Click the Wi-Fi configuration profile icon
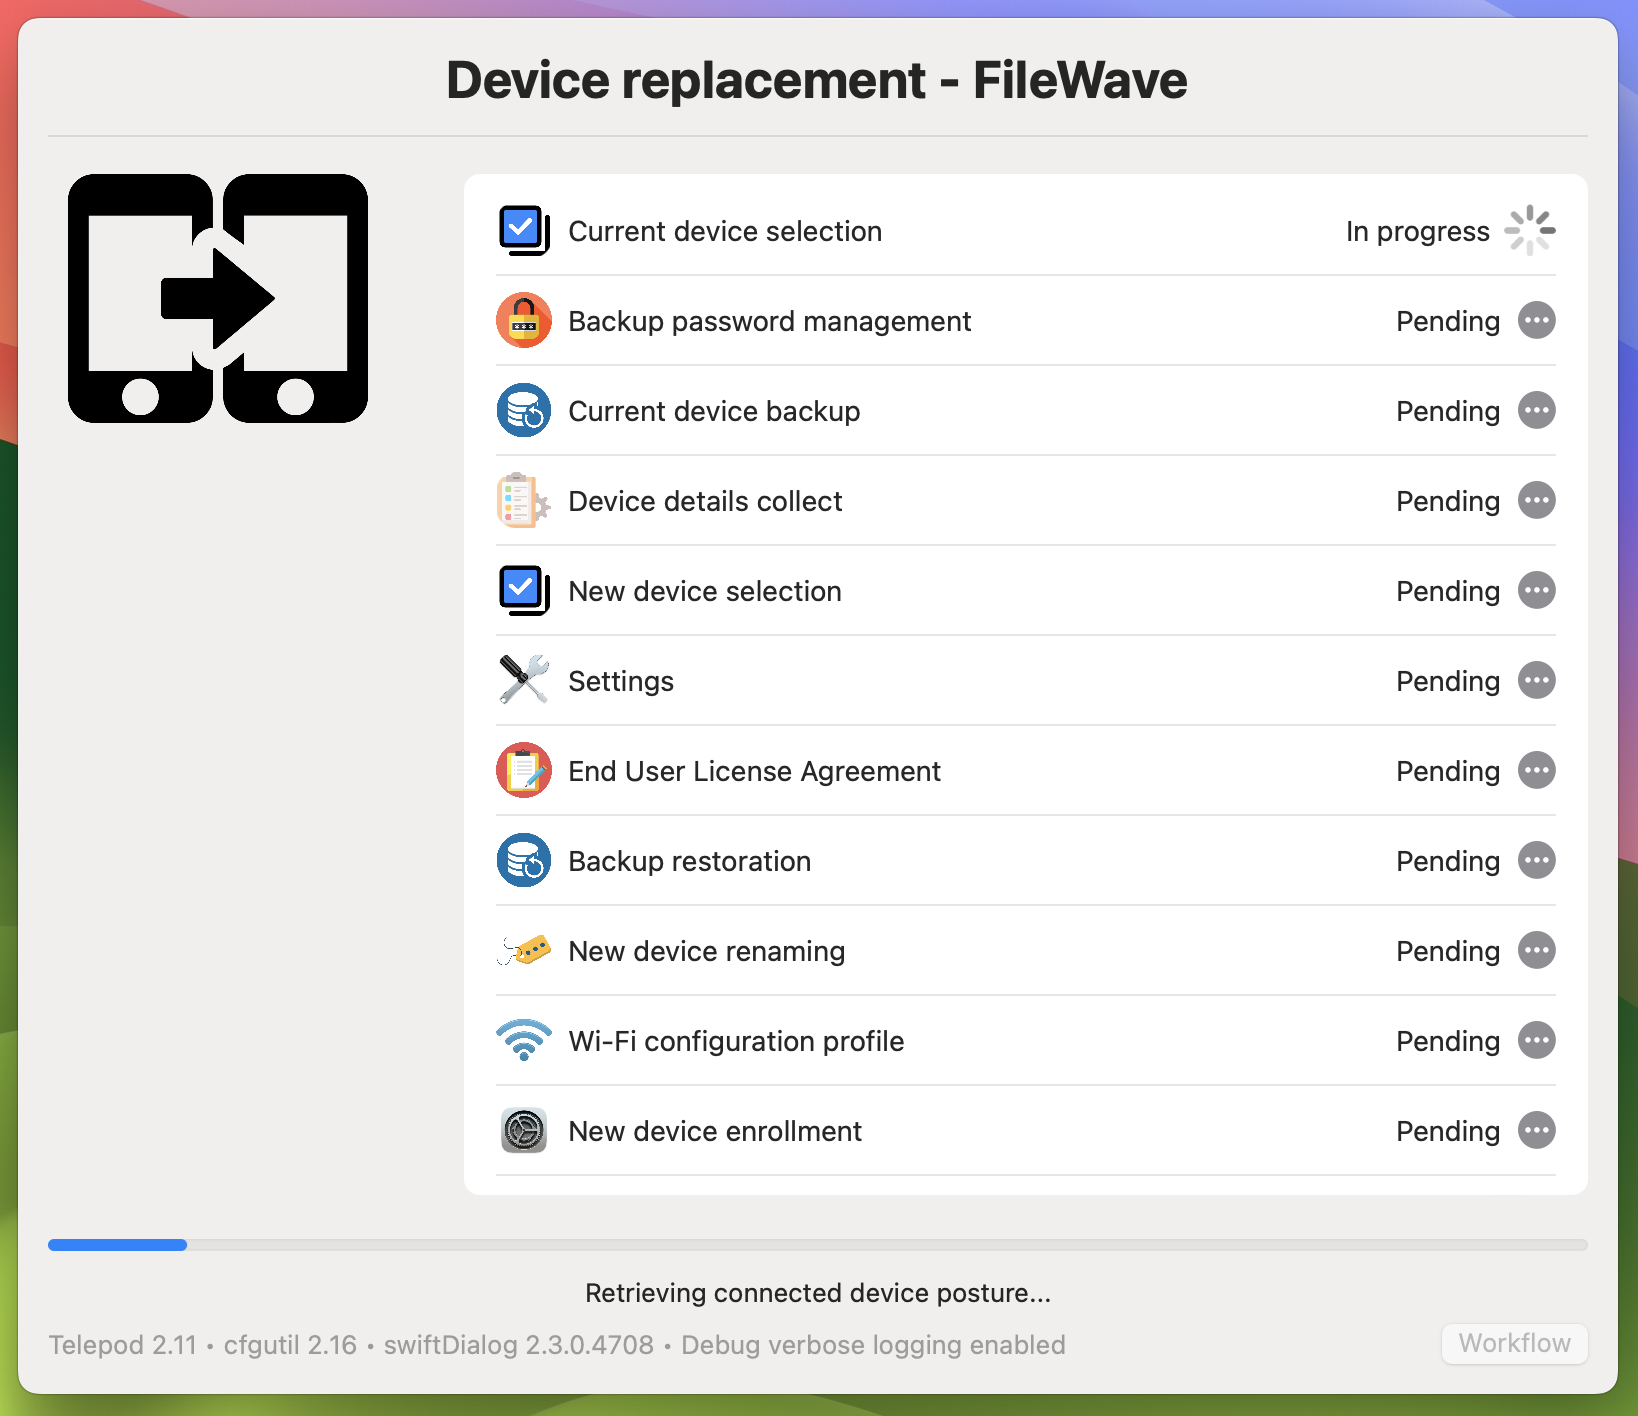 [x=524, y=1040]
